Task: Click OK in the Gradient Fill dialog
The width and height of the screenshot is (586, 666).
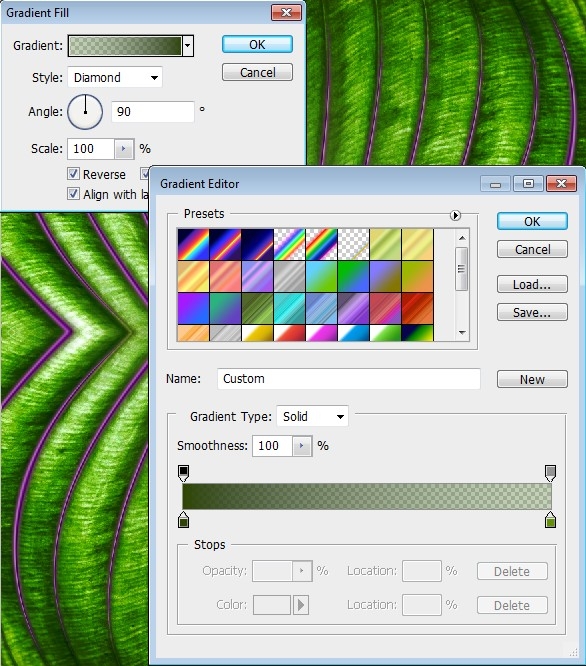Action: pyautogui.click(x=257, y=44)
